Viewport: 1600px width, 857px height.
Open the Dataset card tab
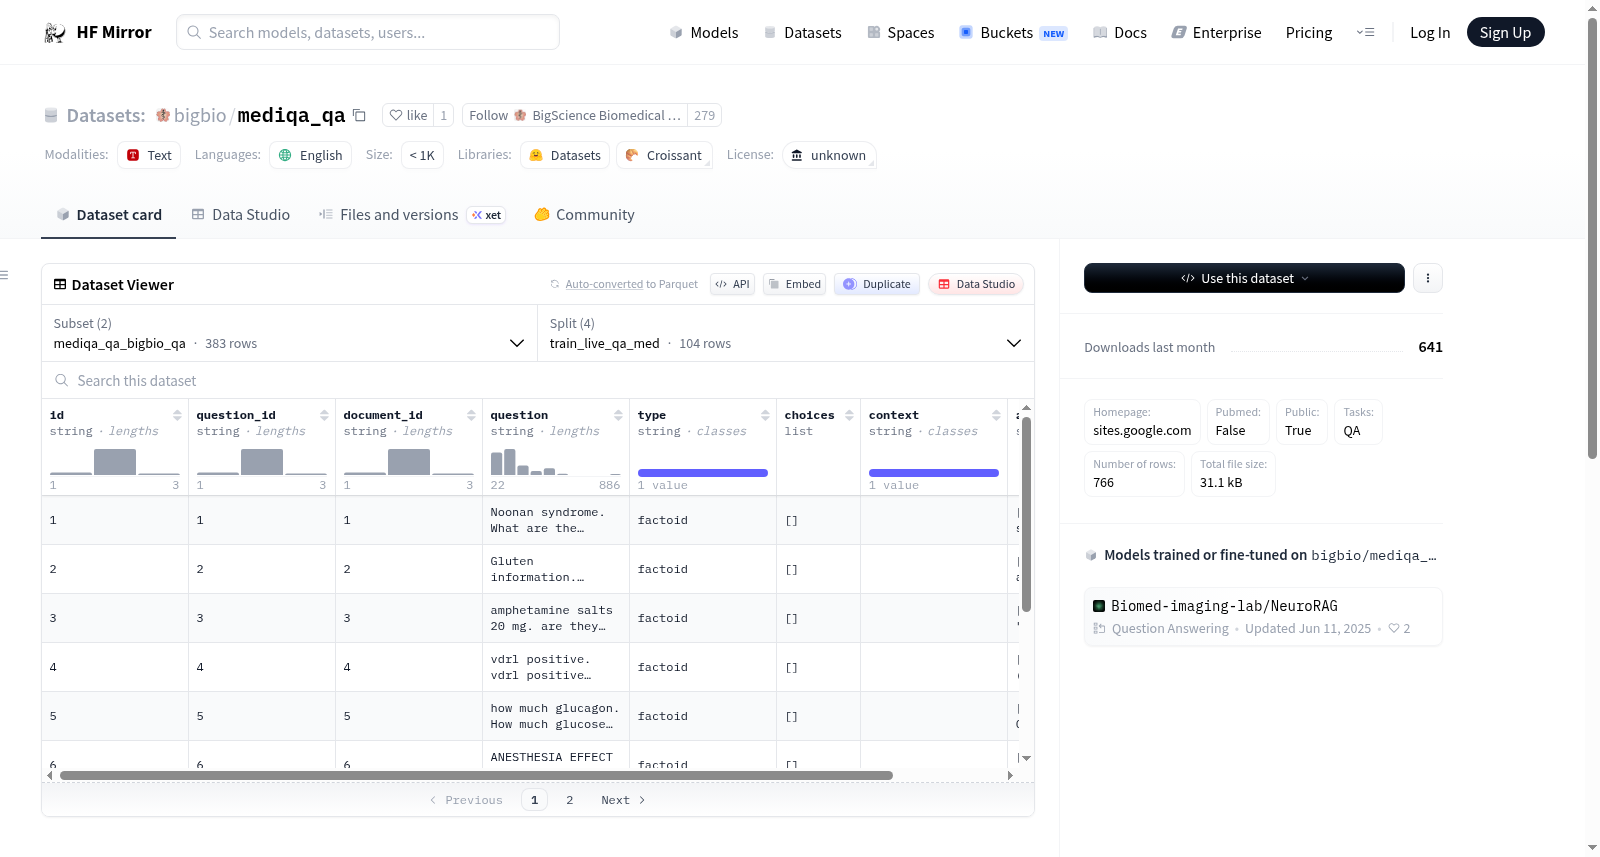tap(108, 215)
